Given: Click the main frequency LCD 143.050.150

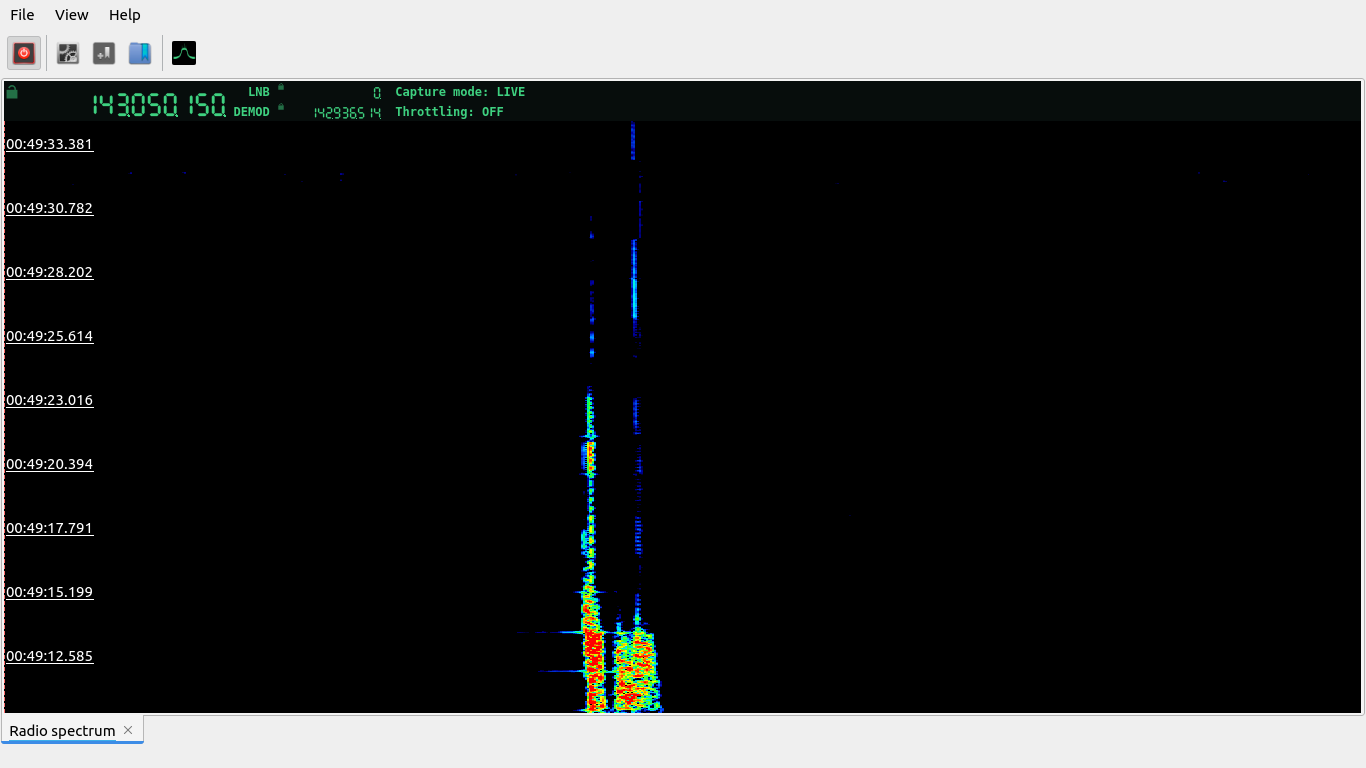Looking at the screenshot, I should point(159,105).
